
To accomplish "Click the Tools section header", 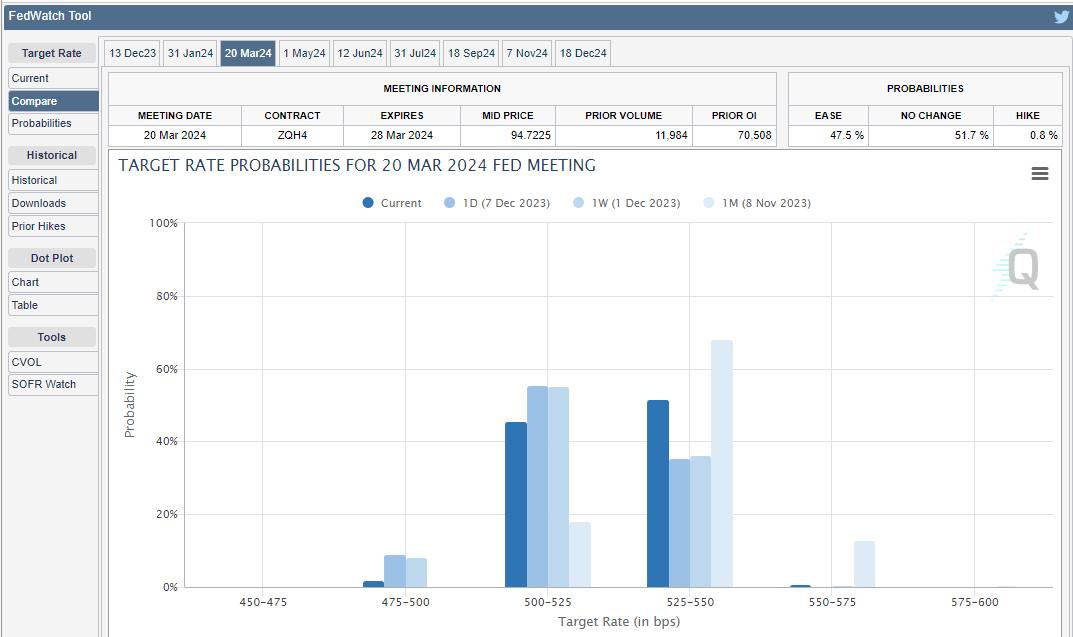I will click(x=52, y=337).
